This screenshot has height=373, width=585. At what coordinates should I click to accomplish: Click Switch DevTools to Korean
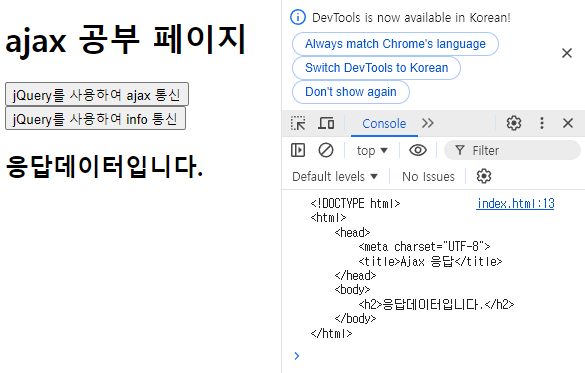click(376, 68)
